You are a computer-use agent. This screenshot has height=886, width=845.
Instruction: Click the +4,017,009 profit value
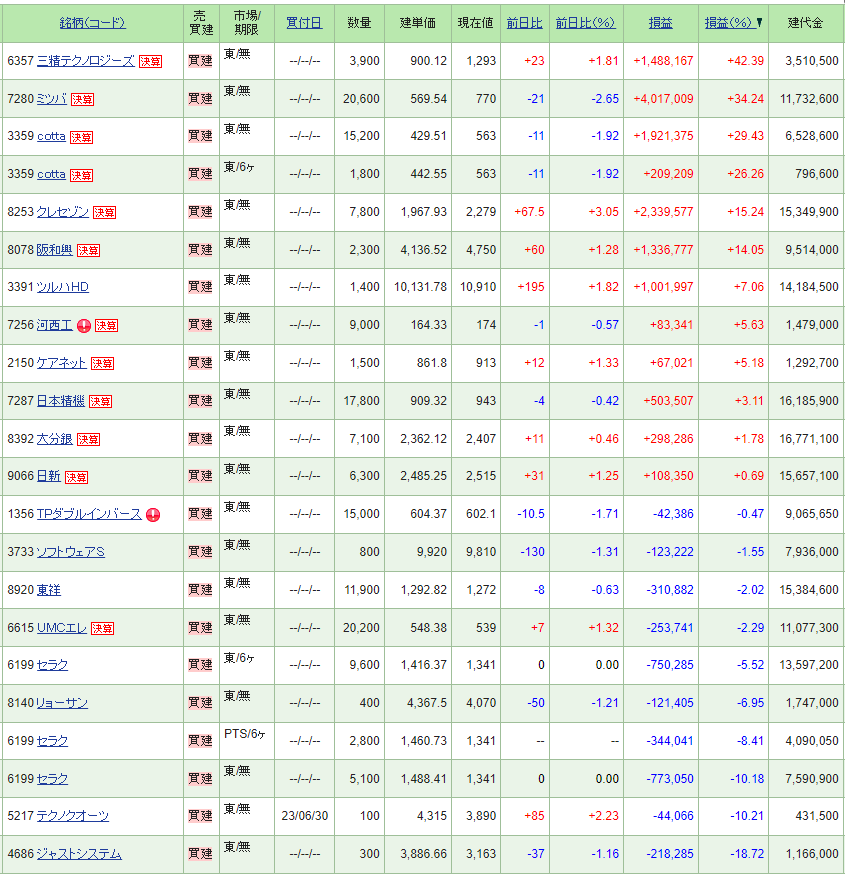tap(663, 99)
